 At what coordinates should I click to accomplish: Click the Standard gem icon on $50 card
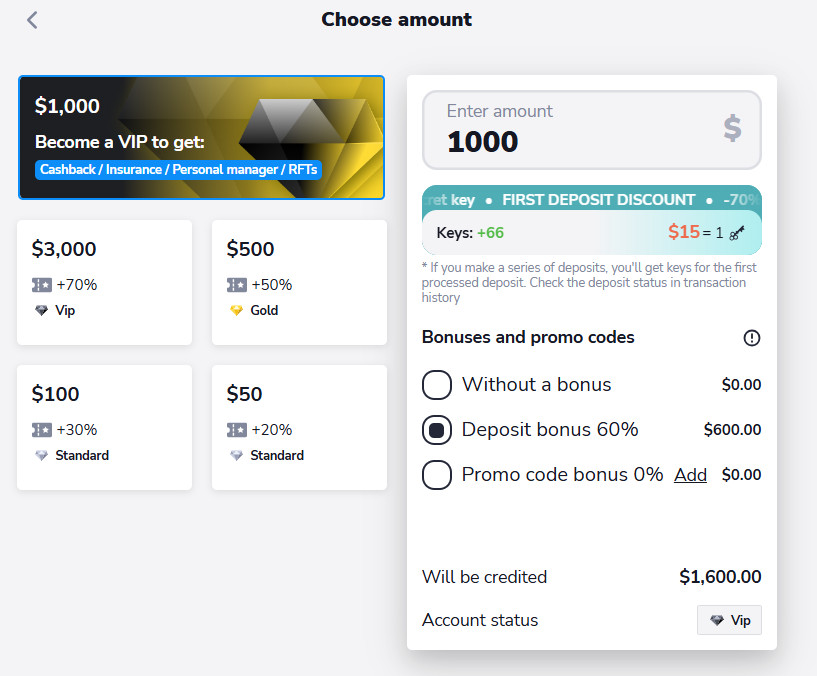(x=236, y=456)
